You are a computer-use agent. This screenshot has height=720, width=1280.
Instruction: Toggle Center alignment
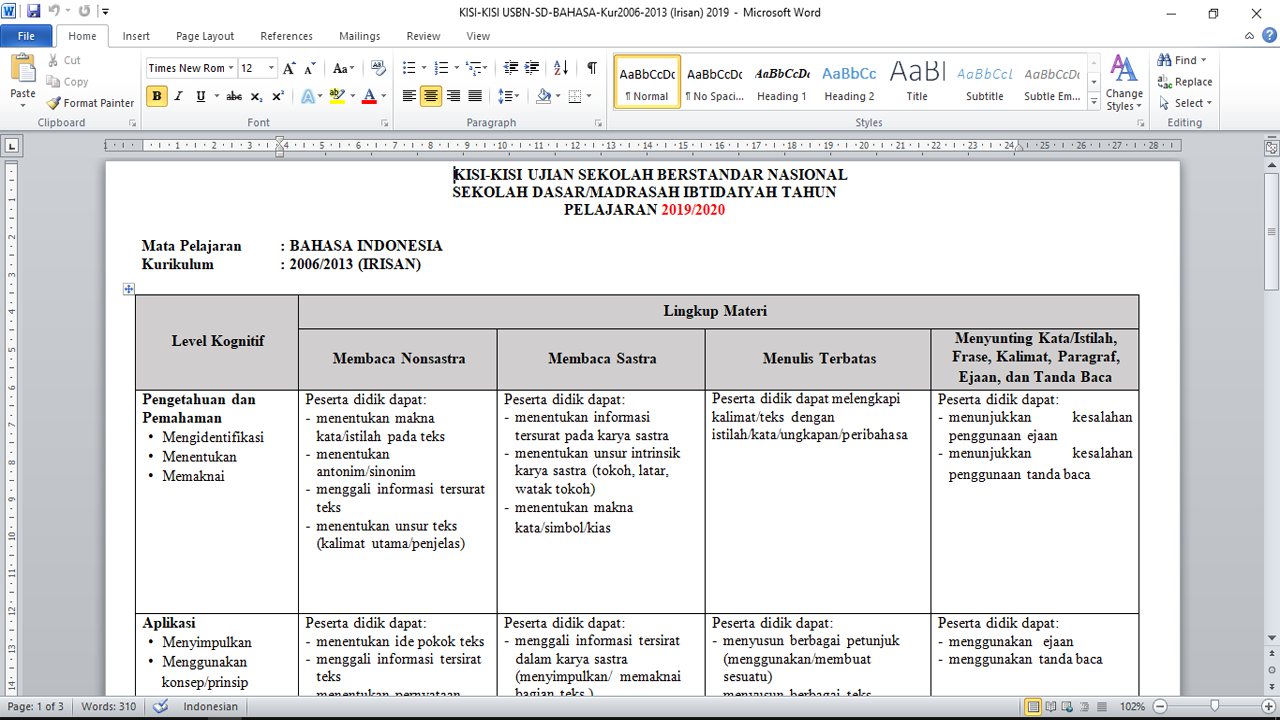(x=431, y=96)
